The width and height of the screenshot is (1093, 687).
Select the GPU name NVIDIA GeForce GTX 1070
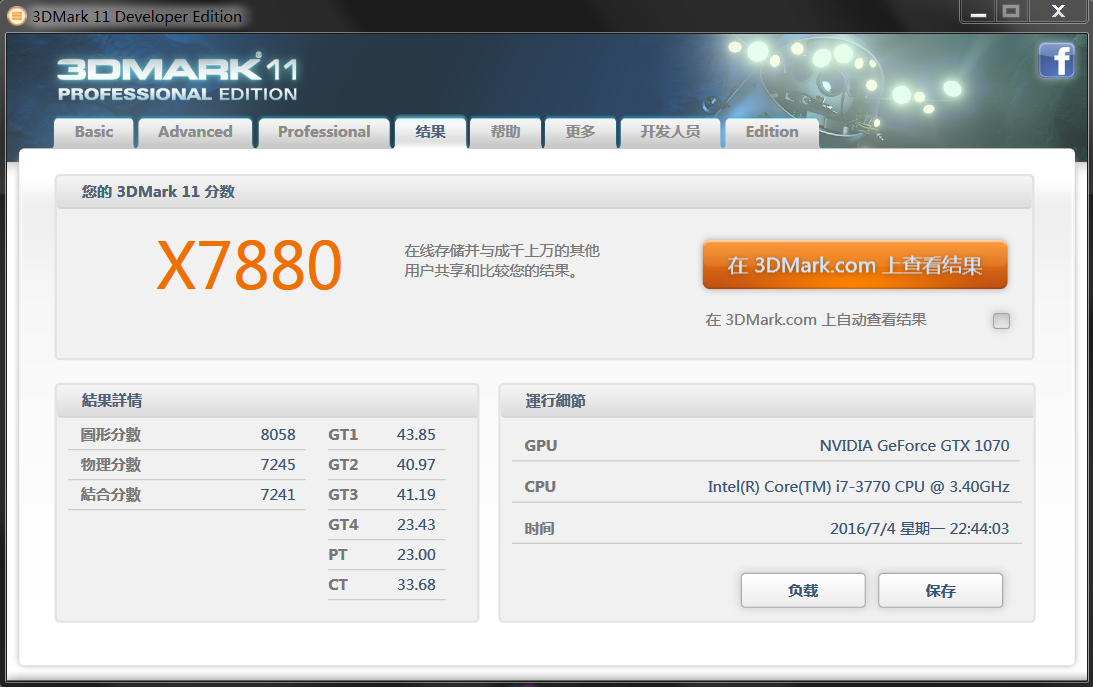coord(913,445)
